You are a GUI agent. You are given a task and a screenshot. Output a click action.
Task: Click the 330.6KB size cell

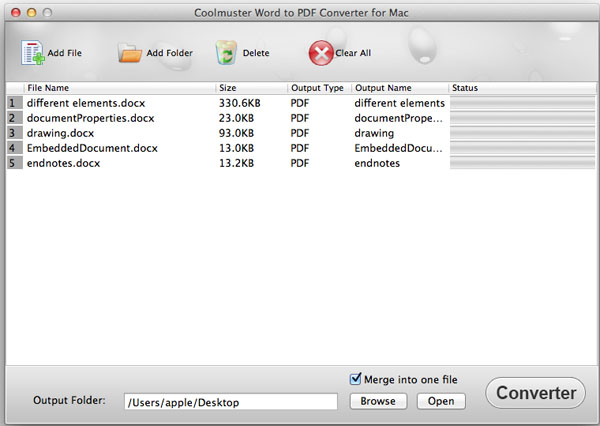(240, 103)
